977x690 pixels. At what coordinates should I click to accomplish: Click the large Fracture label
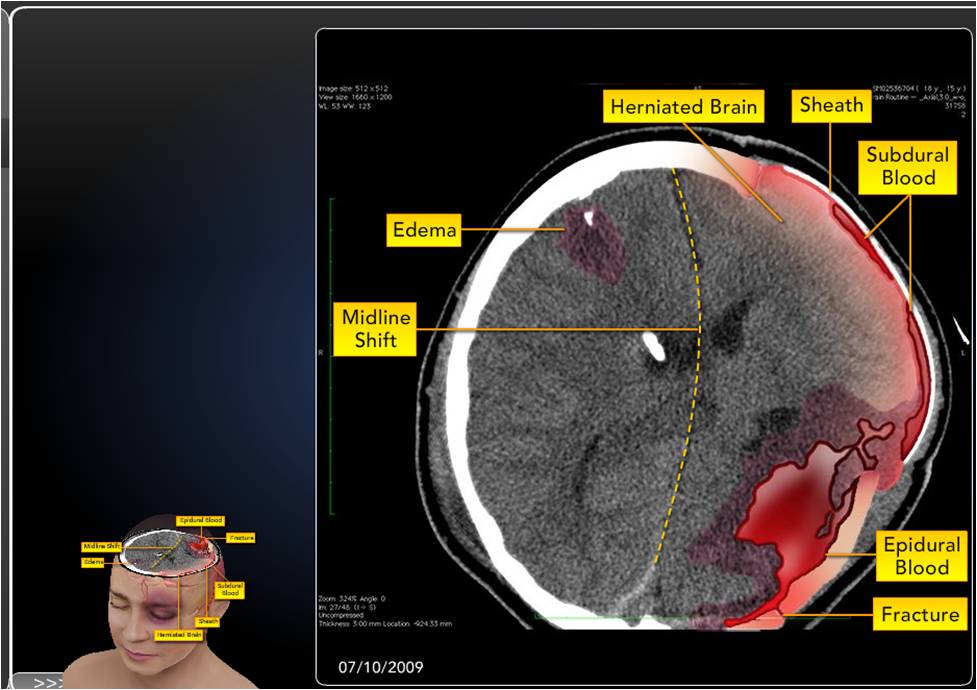click(920, 614)
